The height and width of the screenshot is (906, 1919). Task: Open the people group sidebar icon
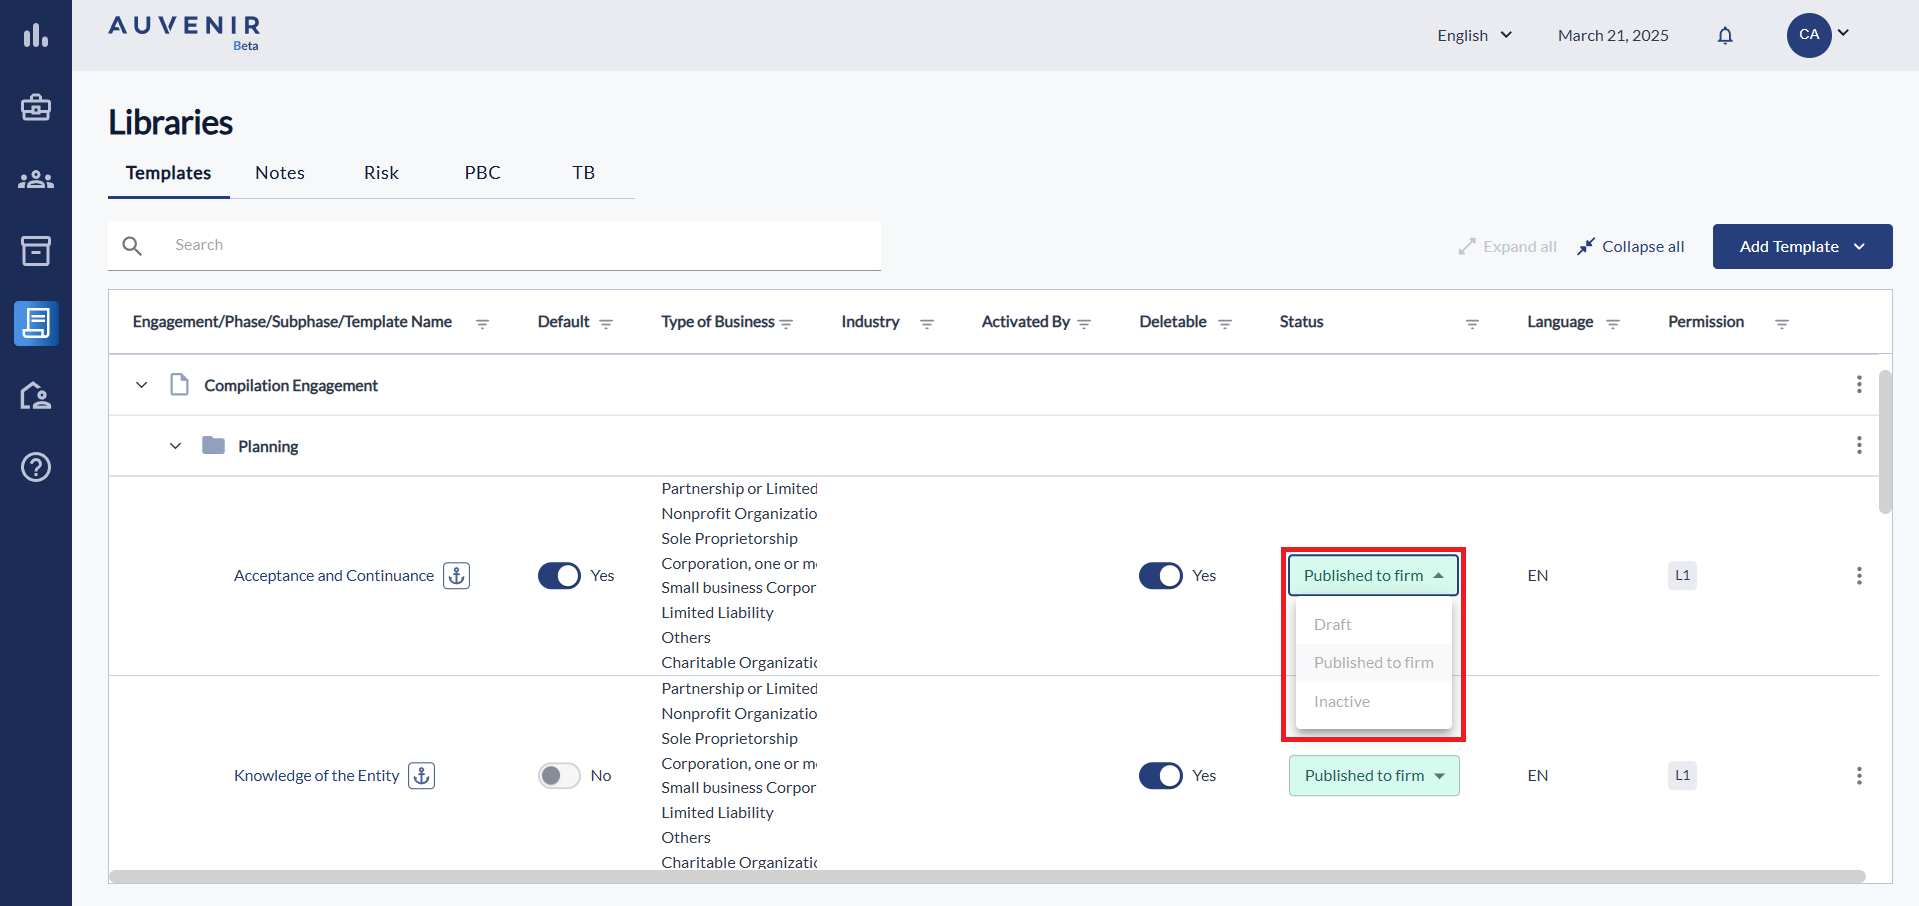(x=36, y=180)
